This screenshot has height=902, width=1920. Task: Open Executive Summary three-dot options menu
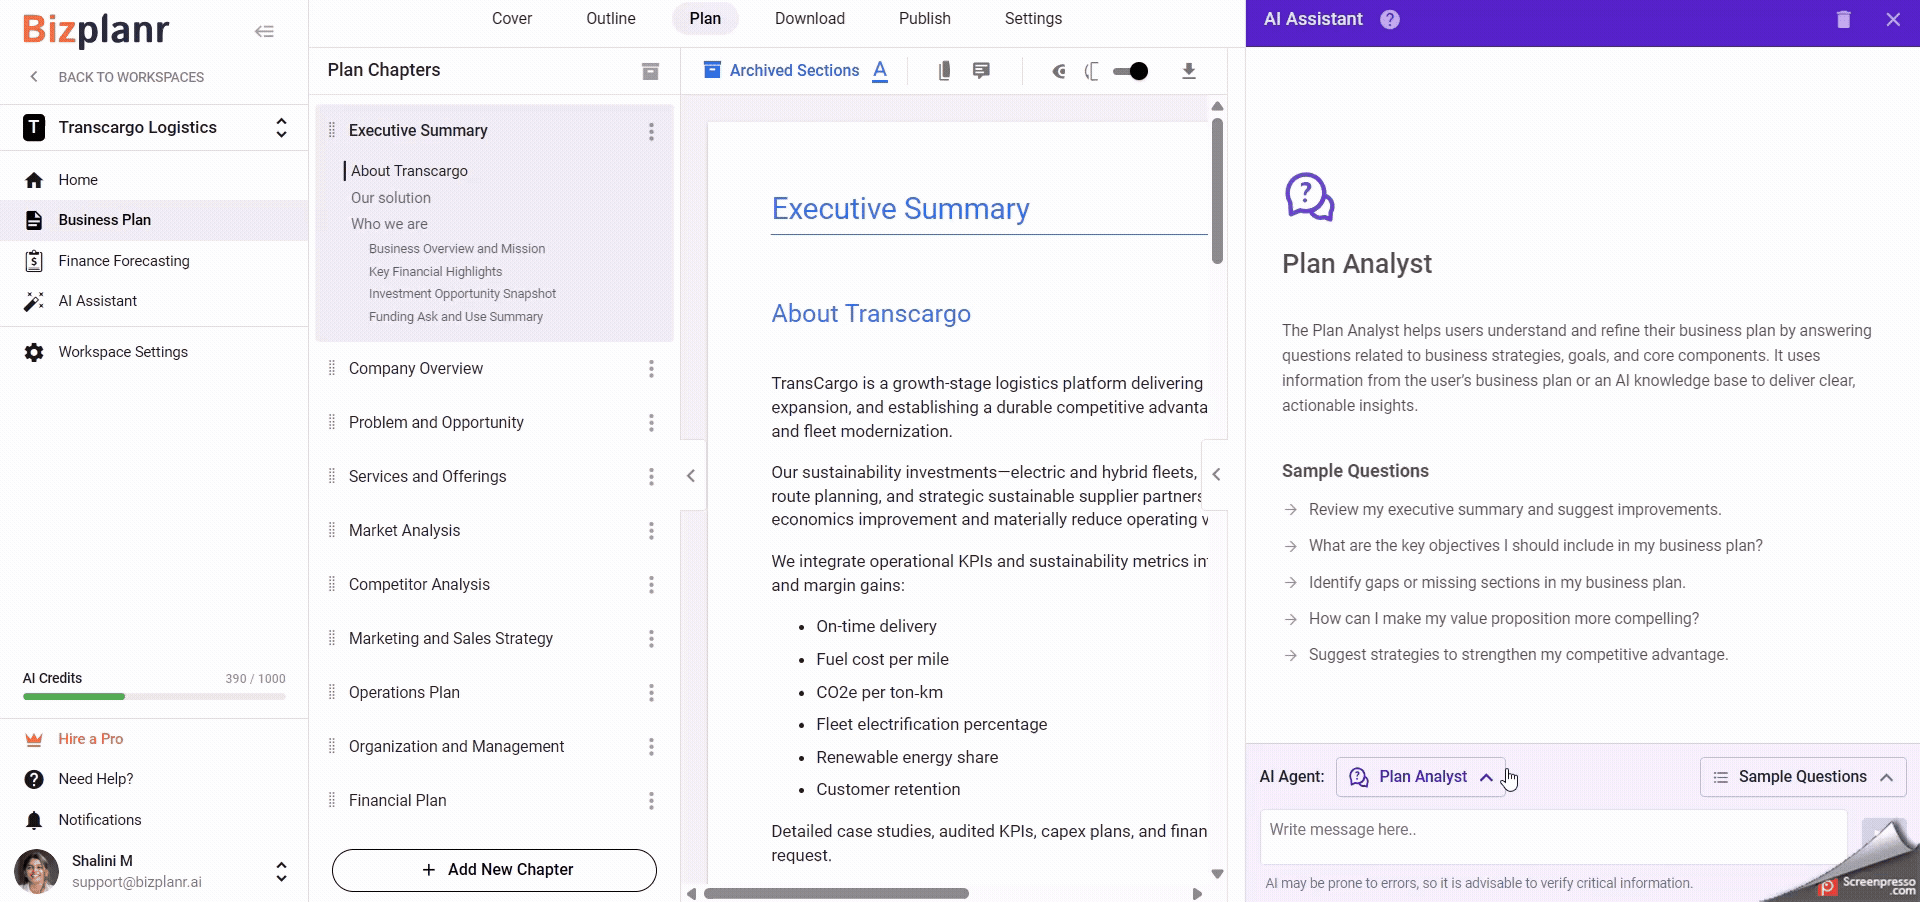[651, 131]
